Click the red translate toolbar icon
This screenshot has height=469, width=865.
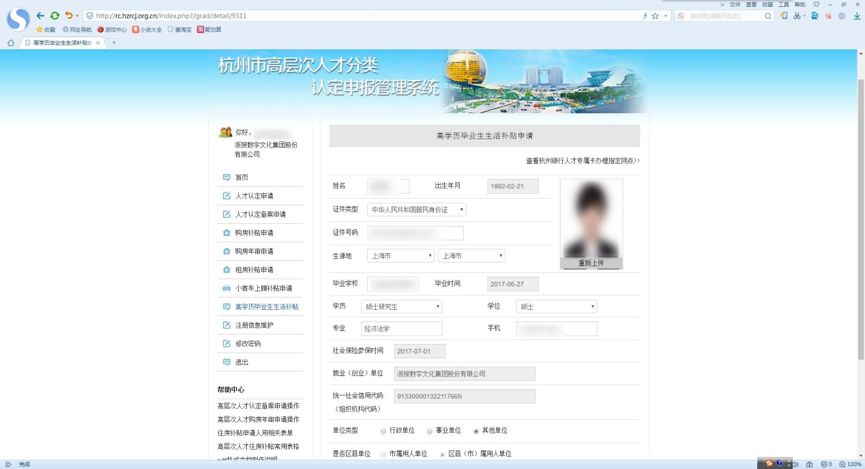click(x=828, y=16)
